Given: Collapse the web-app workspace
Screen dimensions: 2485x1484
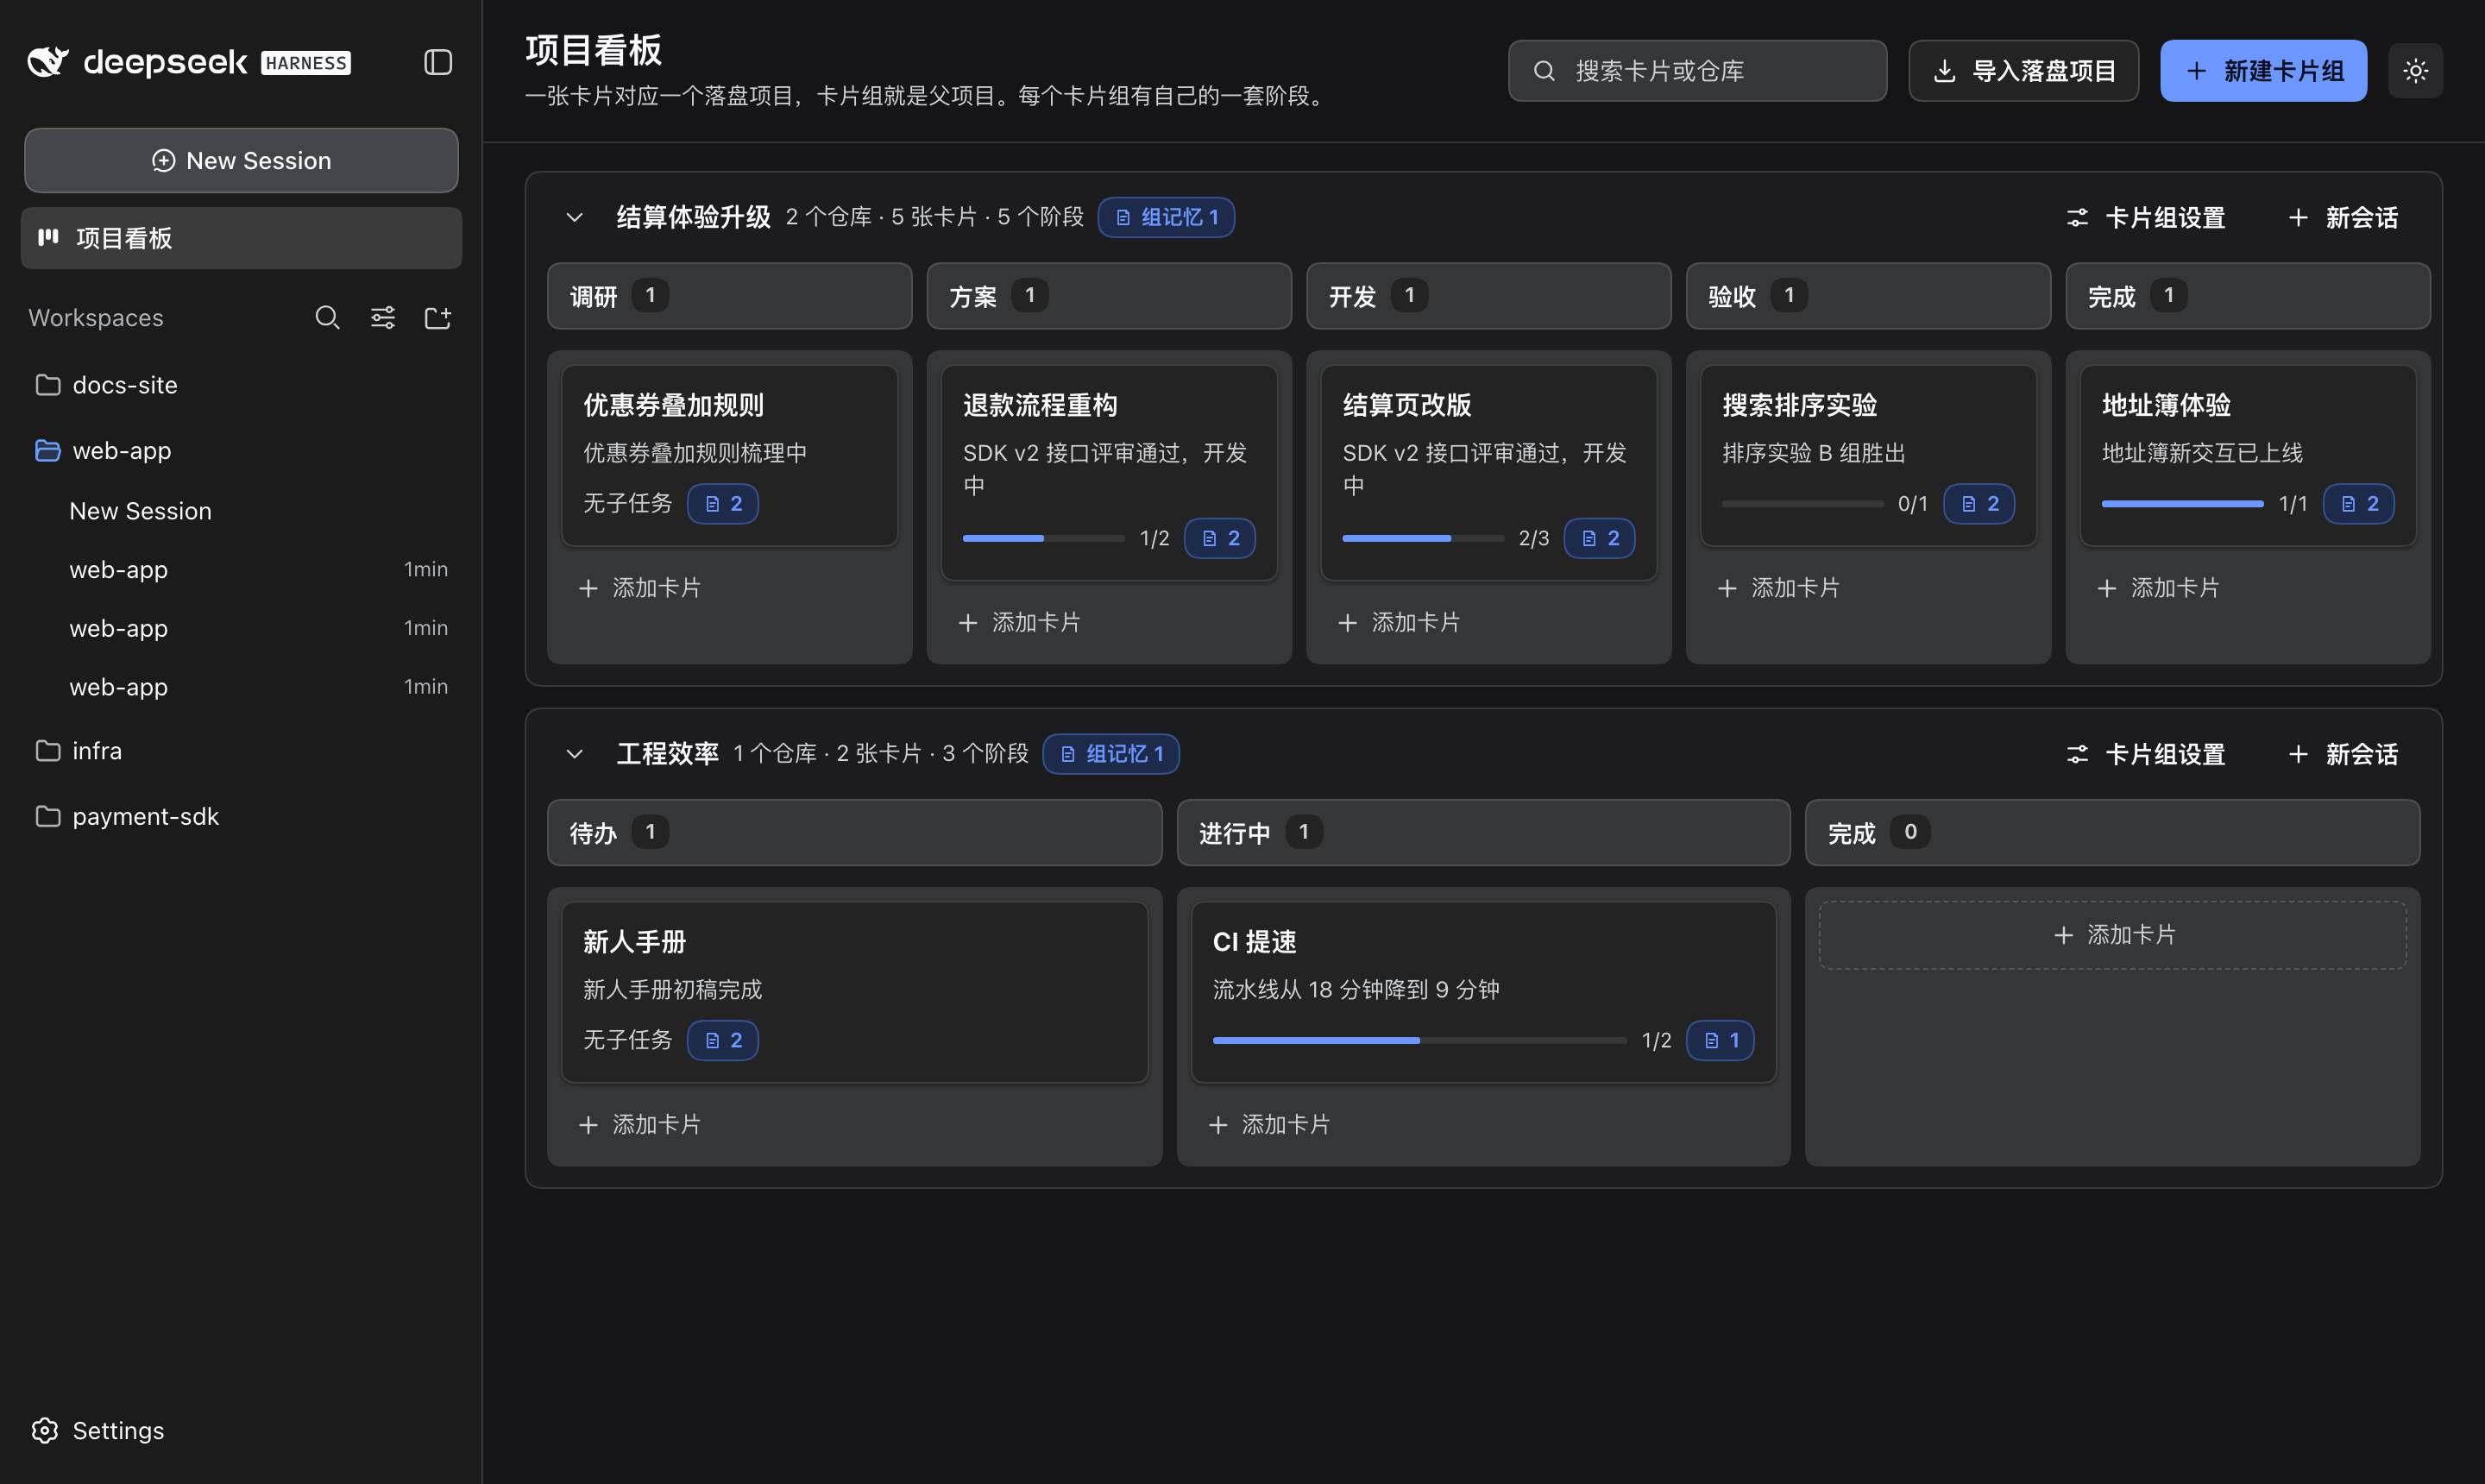Looking at the screenshot, I should (x=240, y=451).
